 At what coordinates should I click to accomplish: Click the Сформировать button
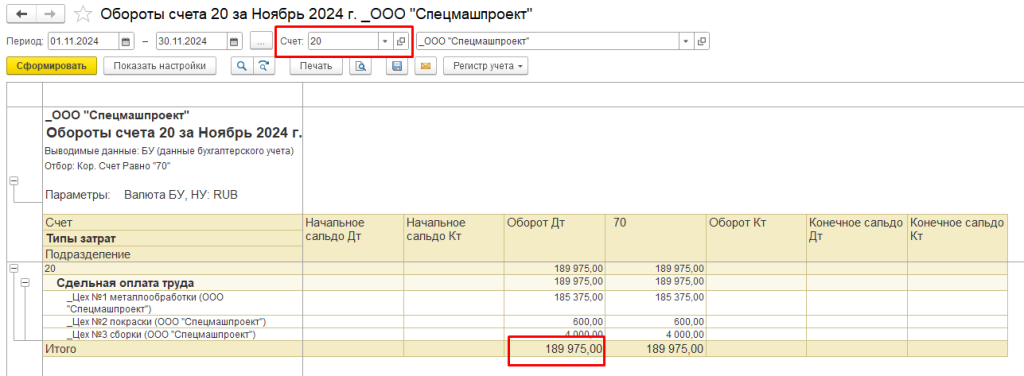click(x=52, y=66)
